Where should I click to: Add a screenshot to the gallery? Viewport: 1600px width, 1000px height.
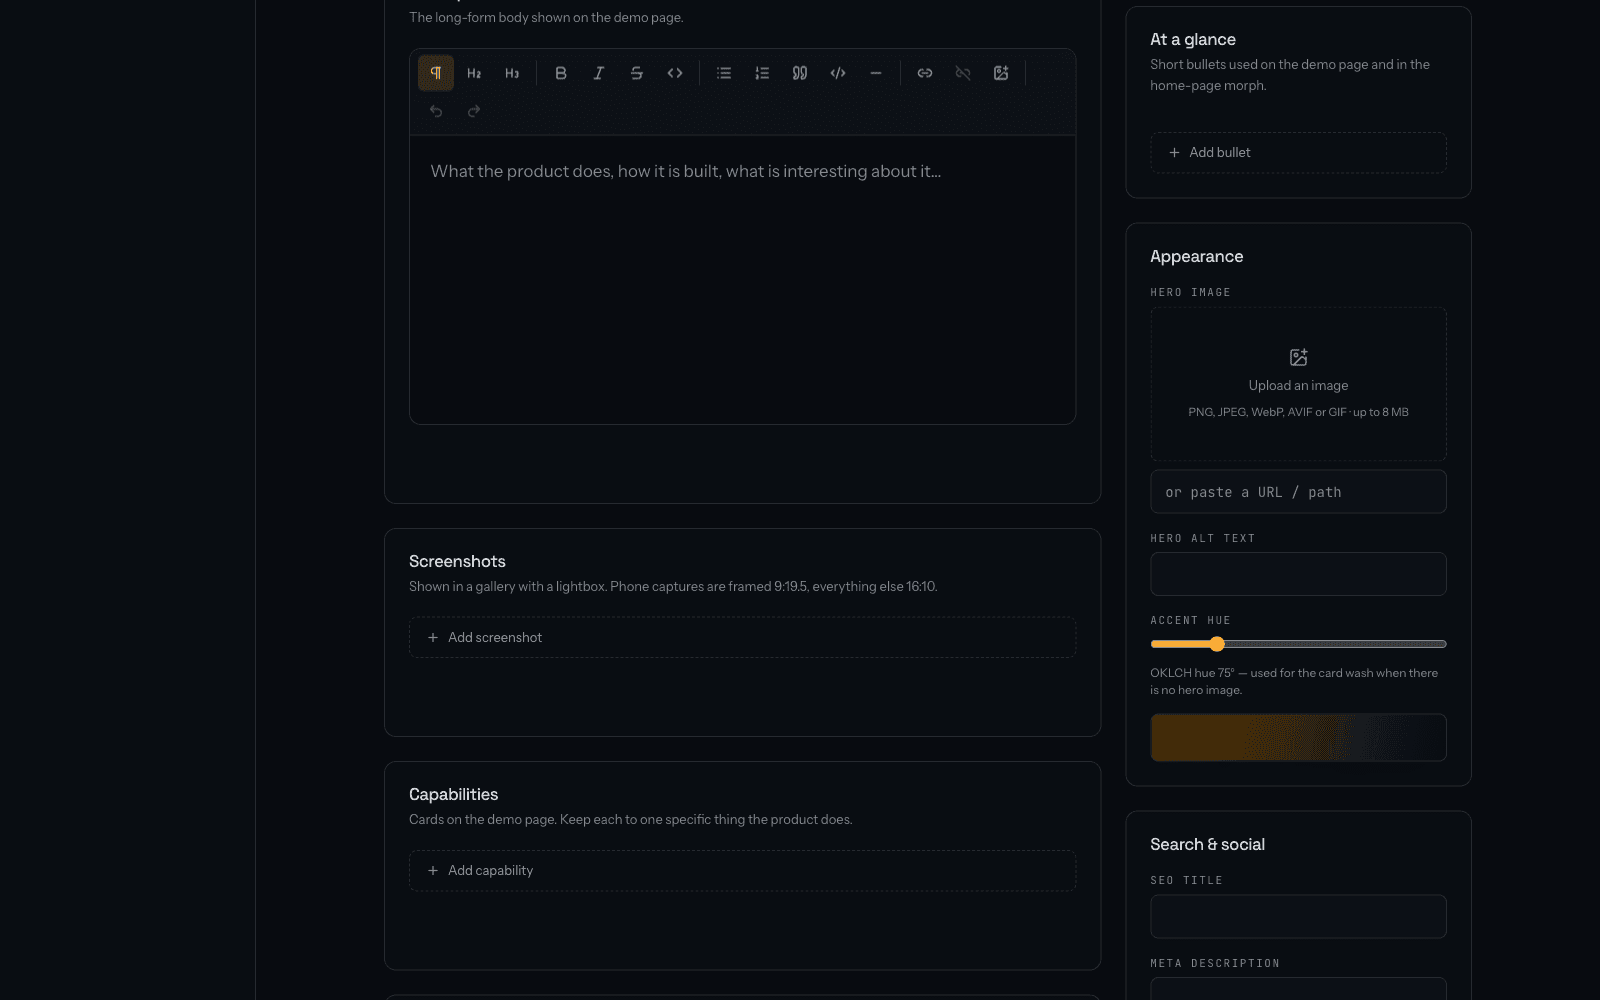(742, 638)
